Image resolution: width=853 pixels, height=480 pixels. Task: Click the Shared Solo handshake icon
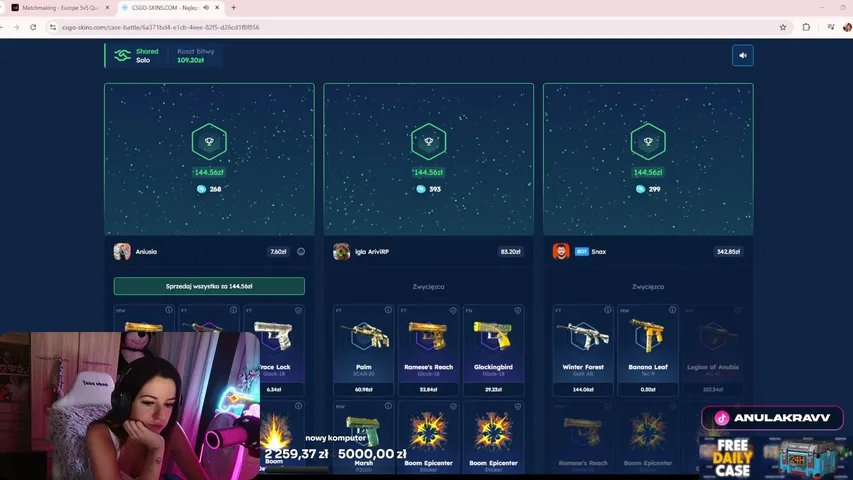122,56
